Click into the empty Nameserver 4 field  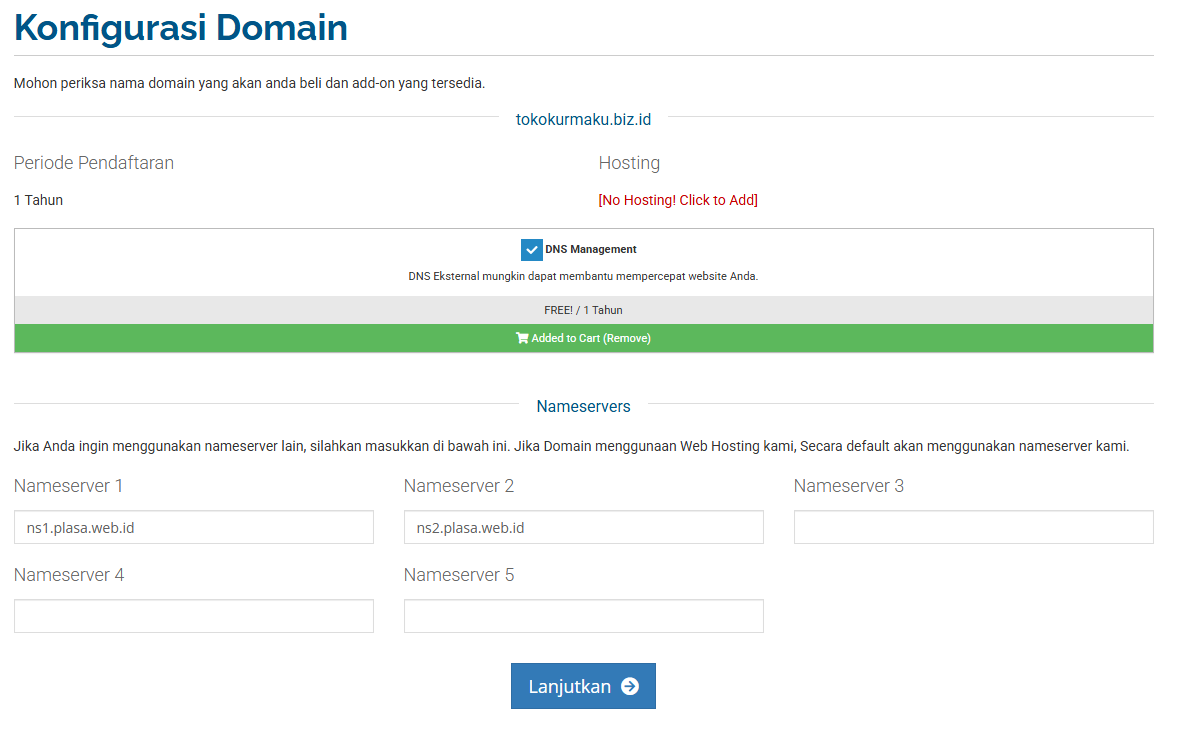[193, 616]
